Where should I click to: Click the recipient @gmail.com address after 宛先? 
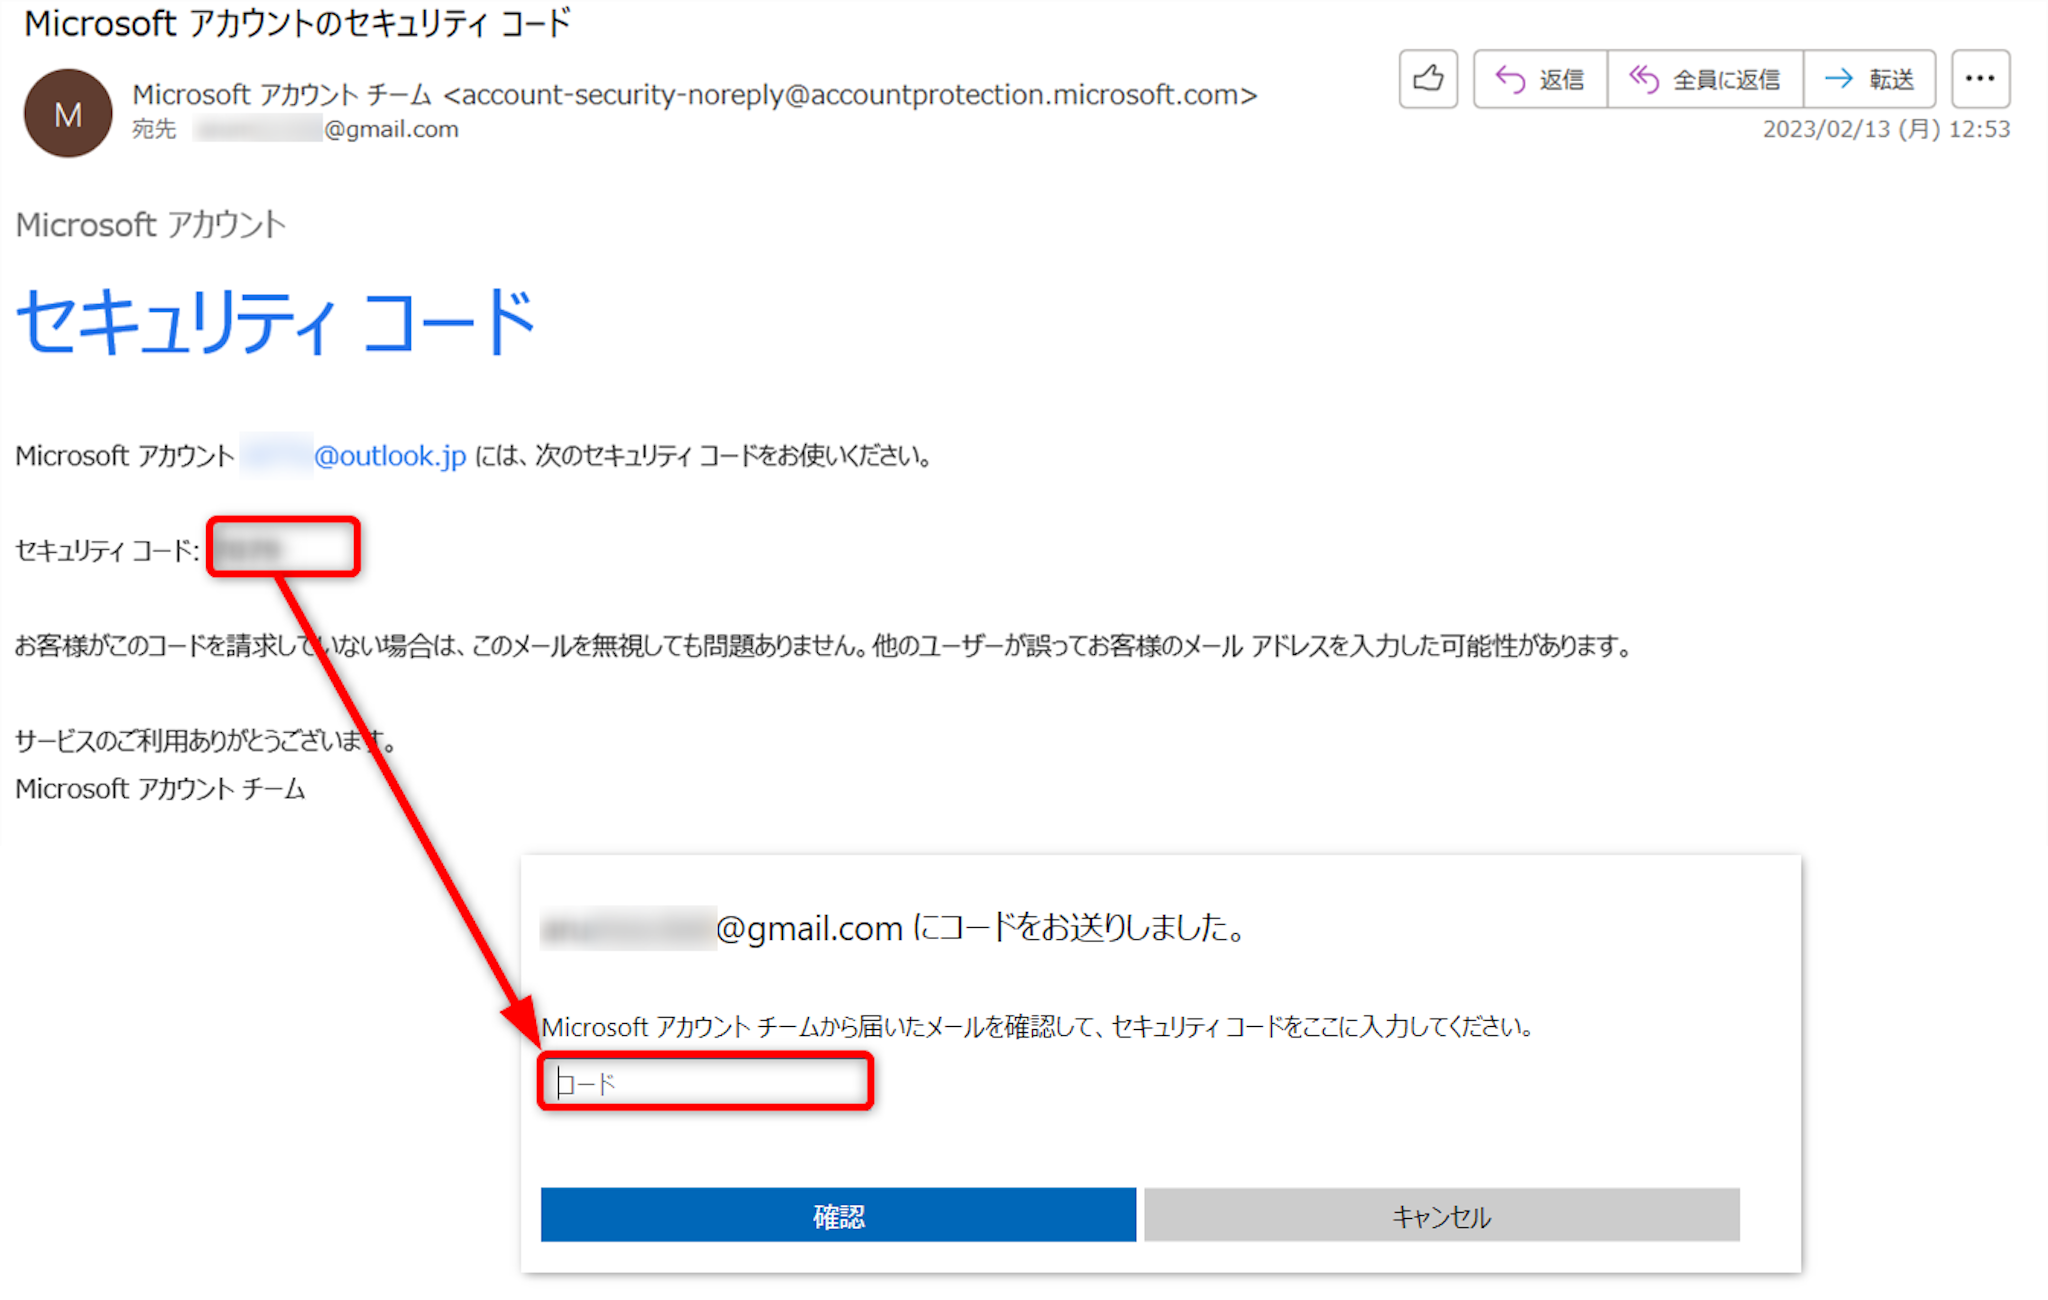pos(390,129)
